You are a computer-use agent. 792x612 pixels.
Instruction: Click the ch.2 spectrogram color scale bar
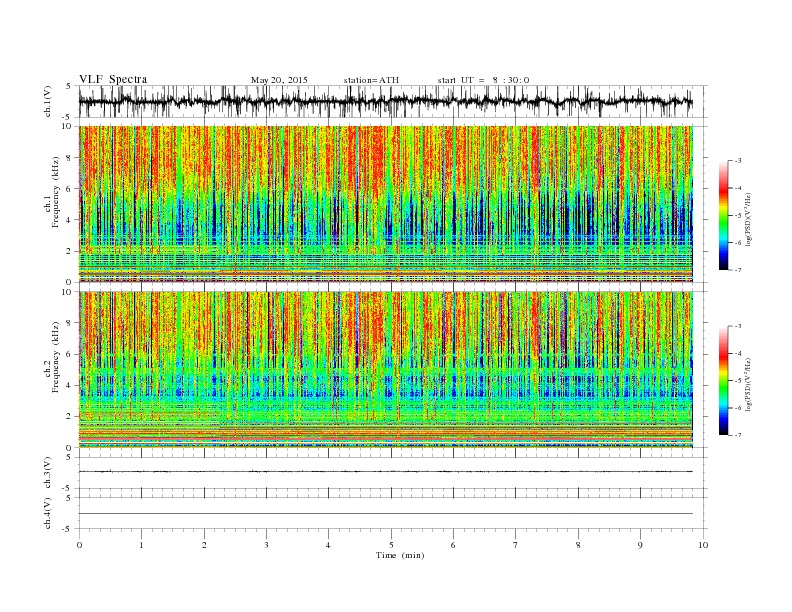(x=723, y=380)
